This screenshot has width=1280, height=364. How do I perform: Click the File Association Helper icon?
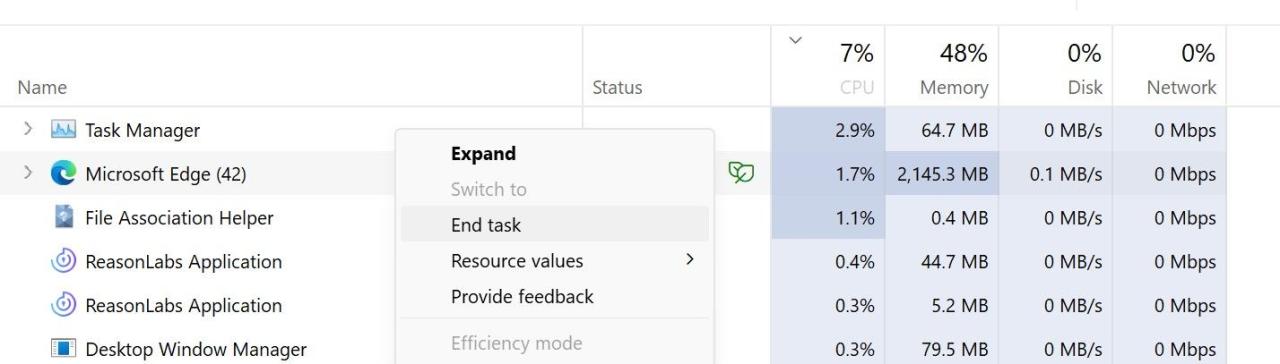pos(63,217)
